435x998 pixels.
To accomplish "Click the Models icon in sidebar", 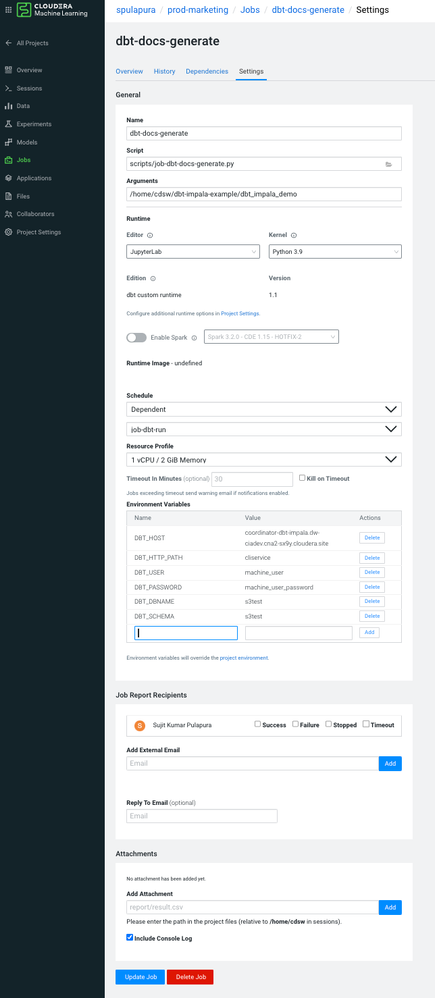I will [x=8, y=143].
